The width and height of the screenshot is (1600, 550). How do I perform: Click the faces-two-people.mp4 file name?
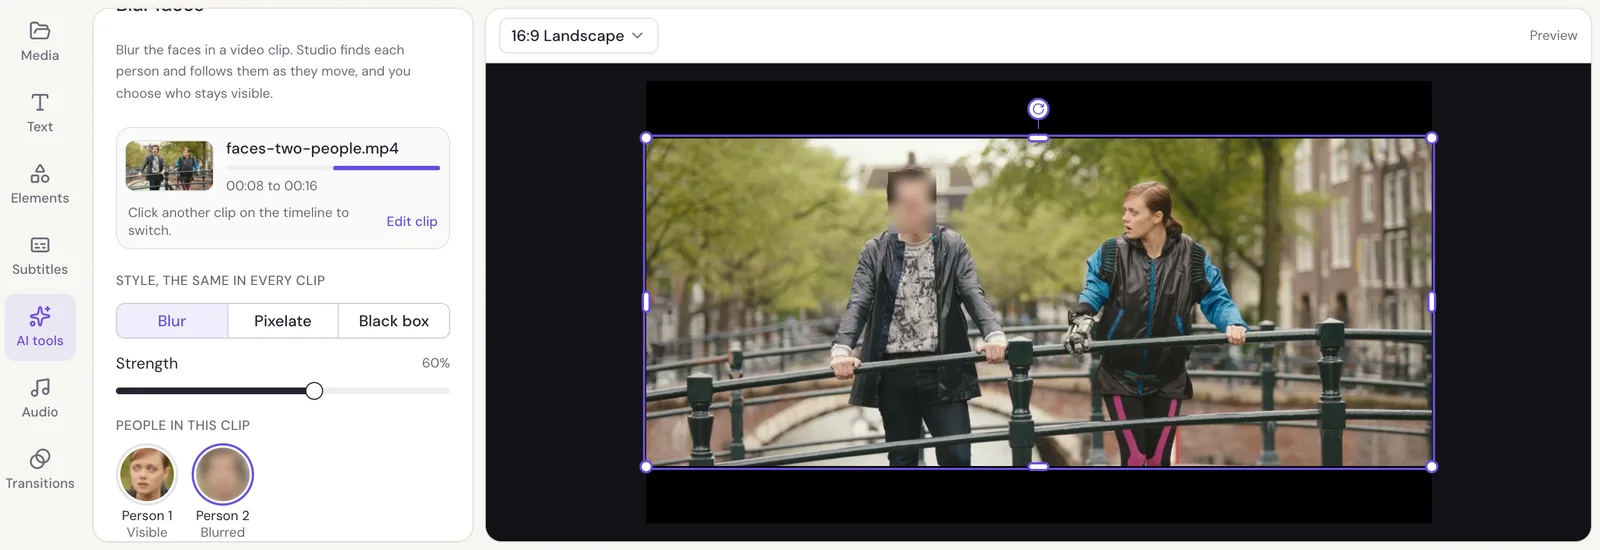pyautogui.click(x=312, y=148)
